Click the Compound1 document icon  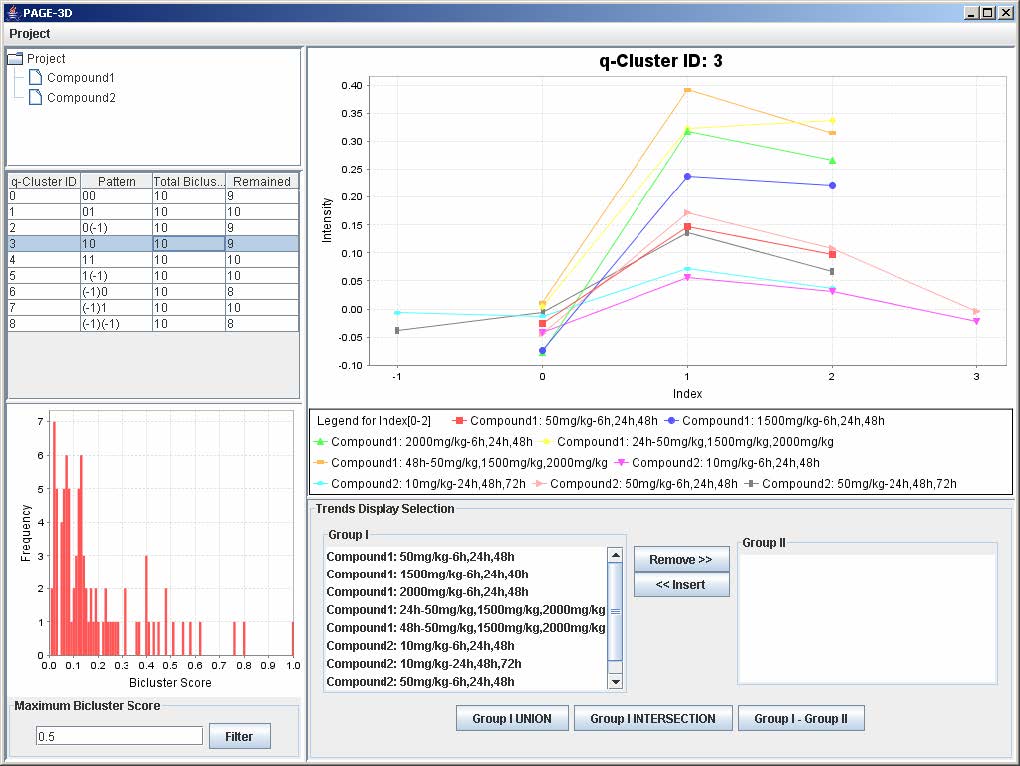coord(35,78)
